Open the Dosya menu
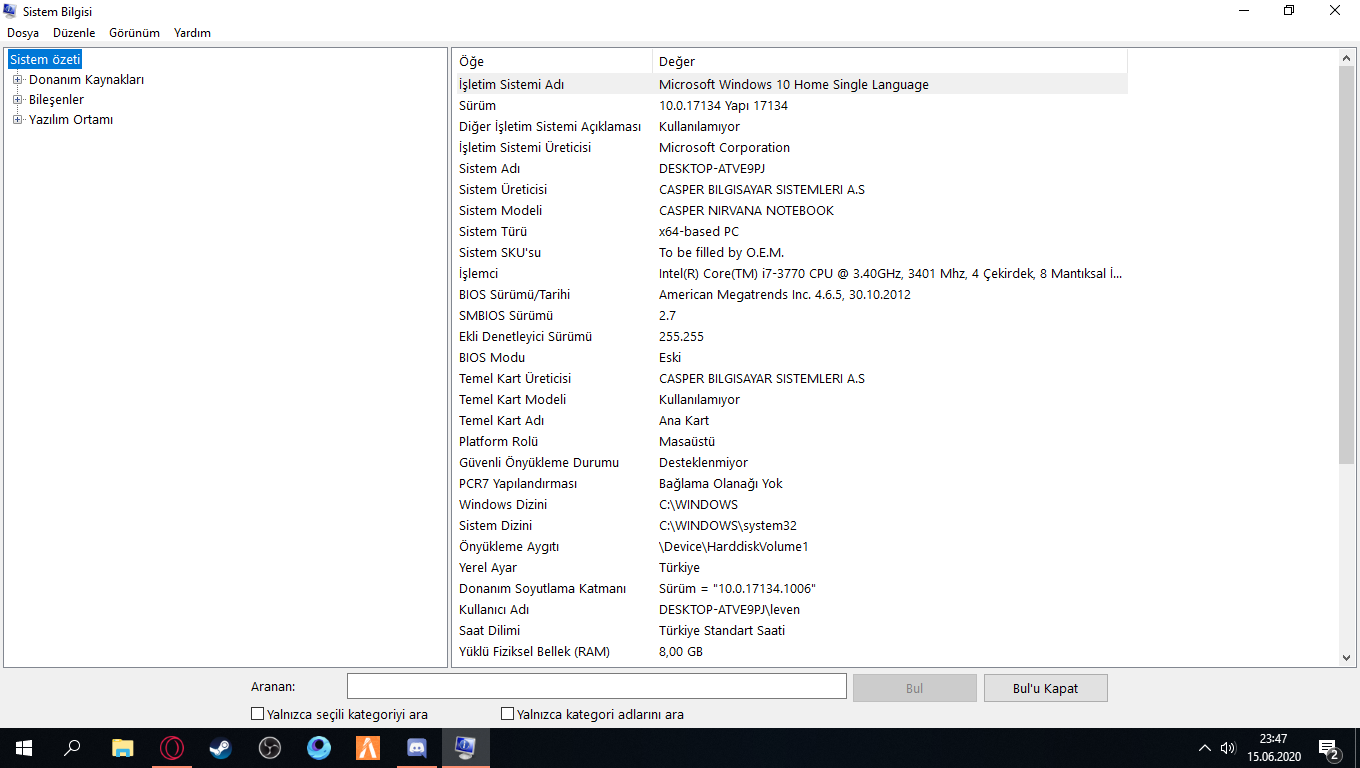The width and height of the screenshot is (1360, 768). [23, 33]
